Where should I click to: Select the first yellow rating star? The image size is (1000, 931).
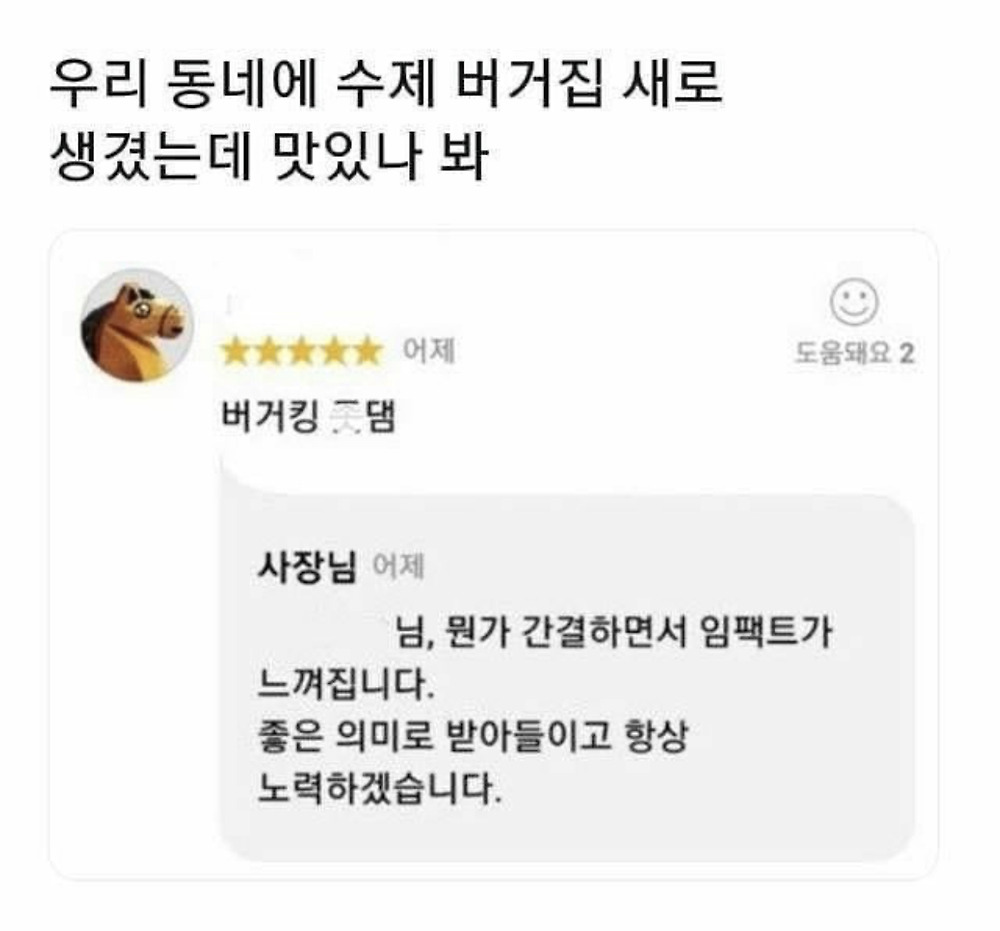[x=235, y=351]
